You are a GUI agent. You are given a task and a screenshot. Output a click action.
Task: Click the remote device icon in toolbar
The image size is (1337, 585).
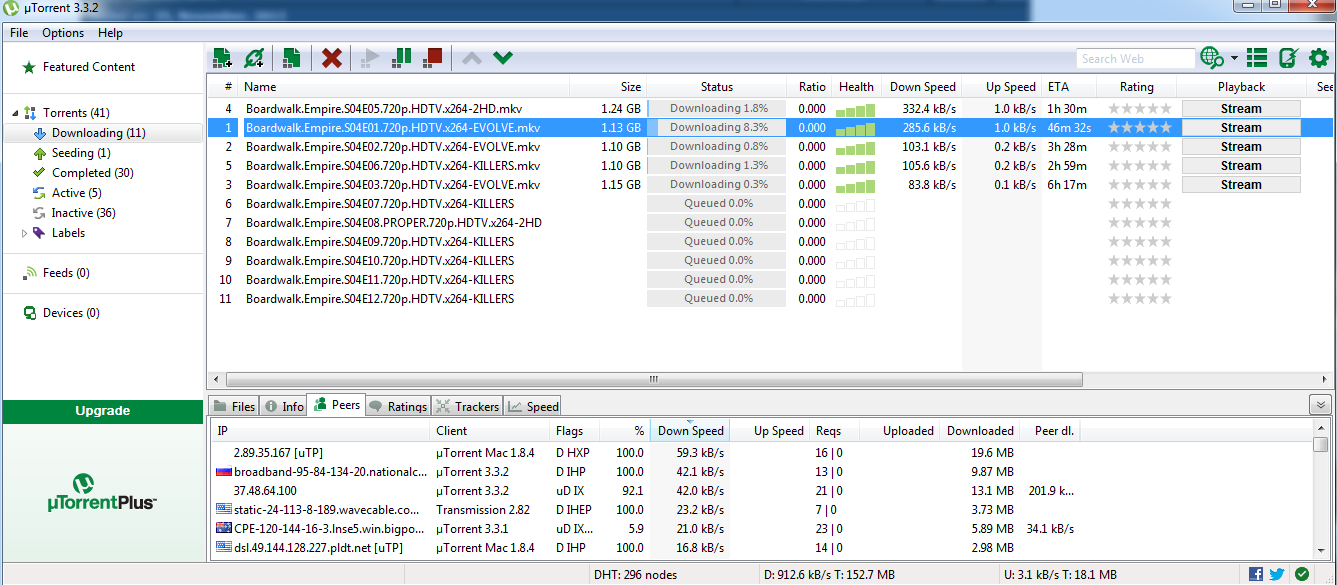(x=1288, y=58)
